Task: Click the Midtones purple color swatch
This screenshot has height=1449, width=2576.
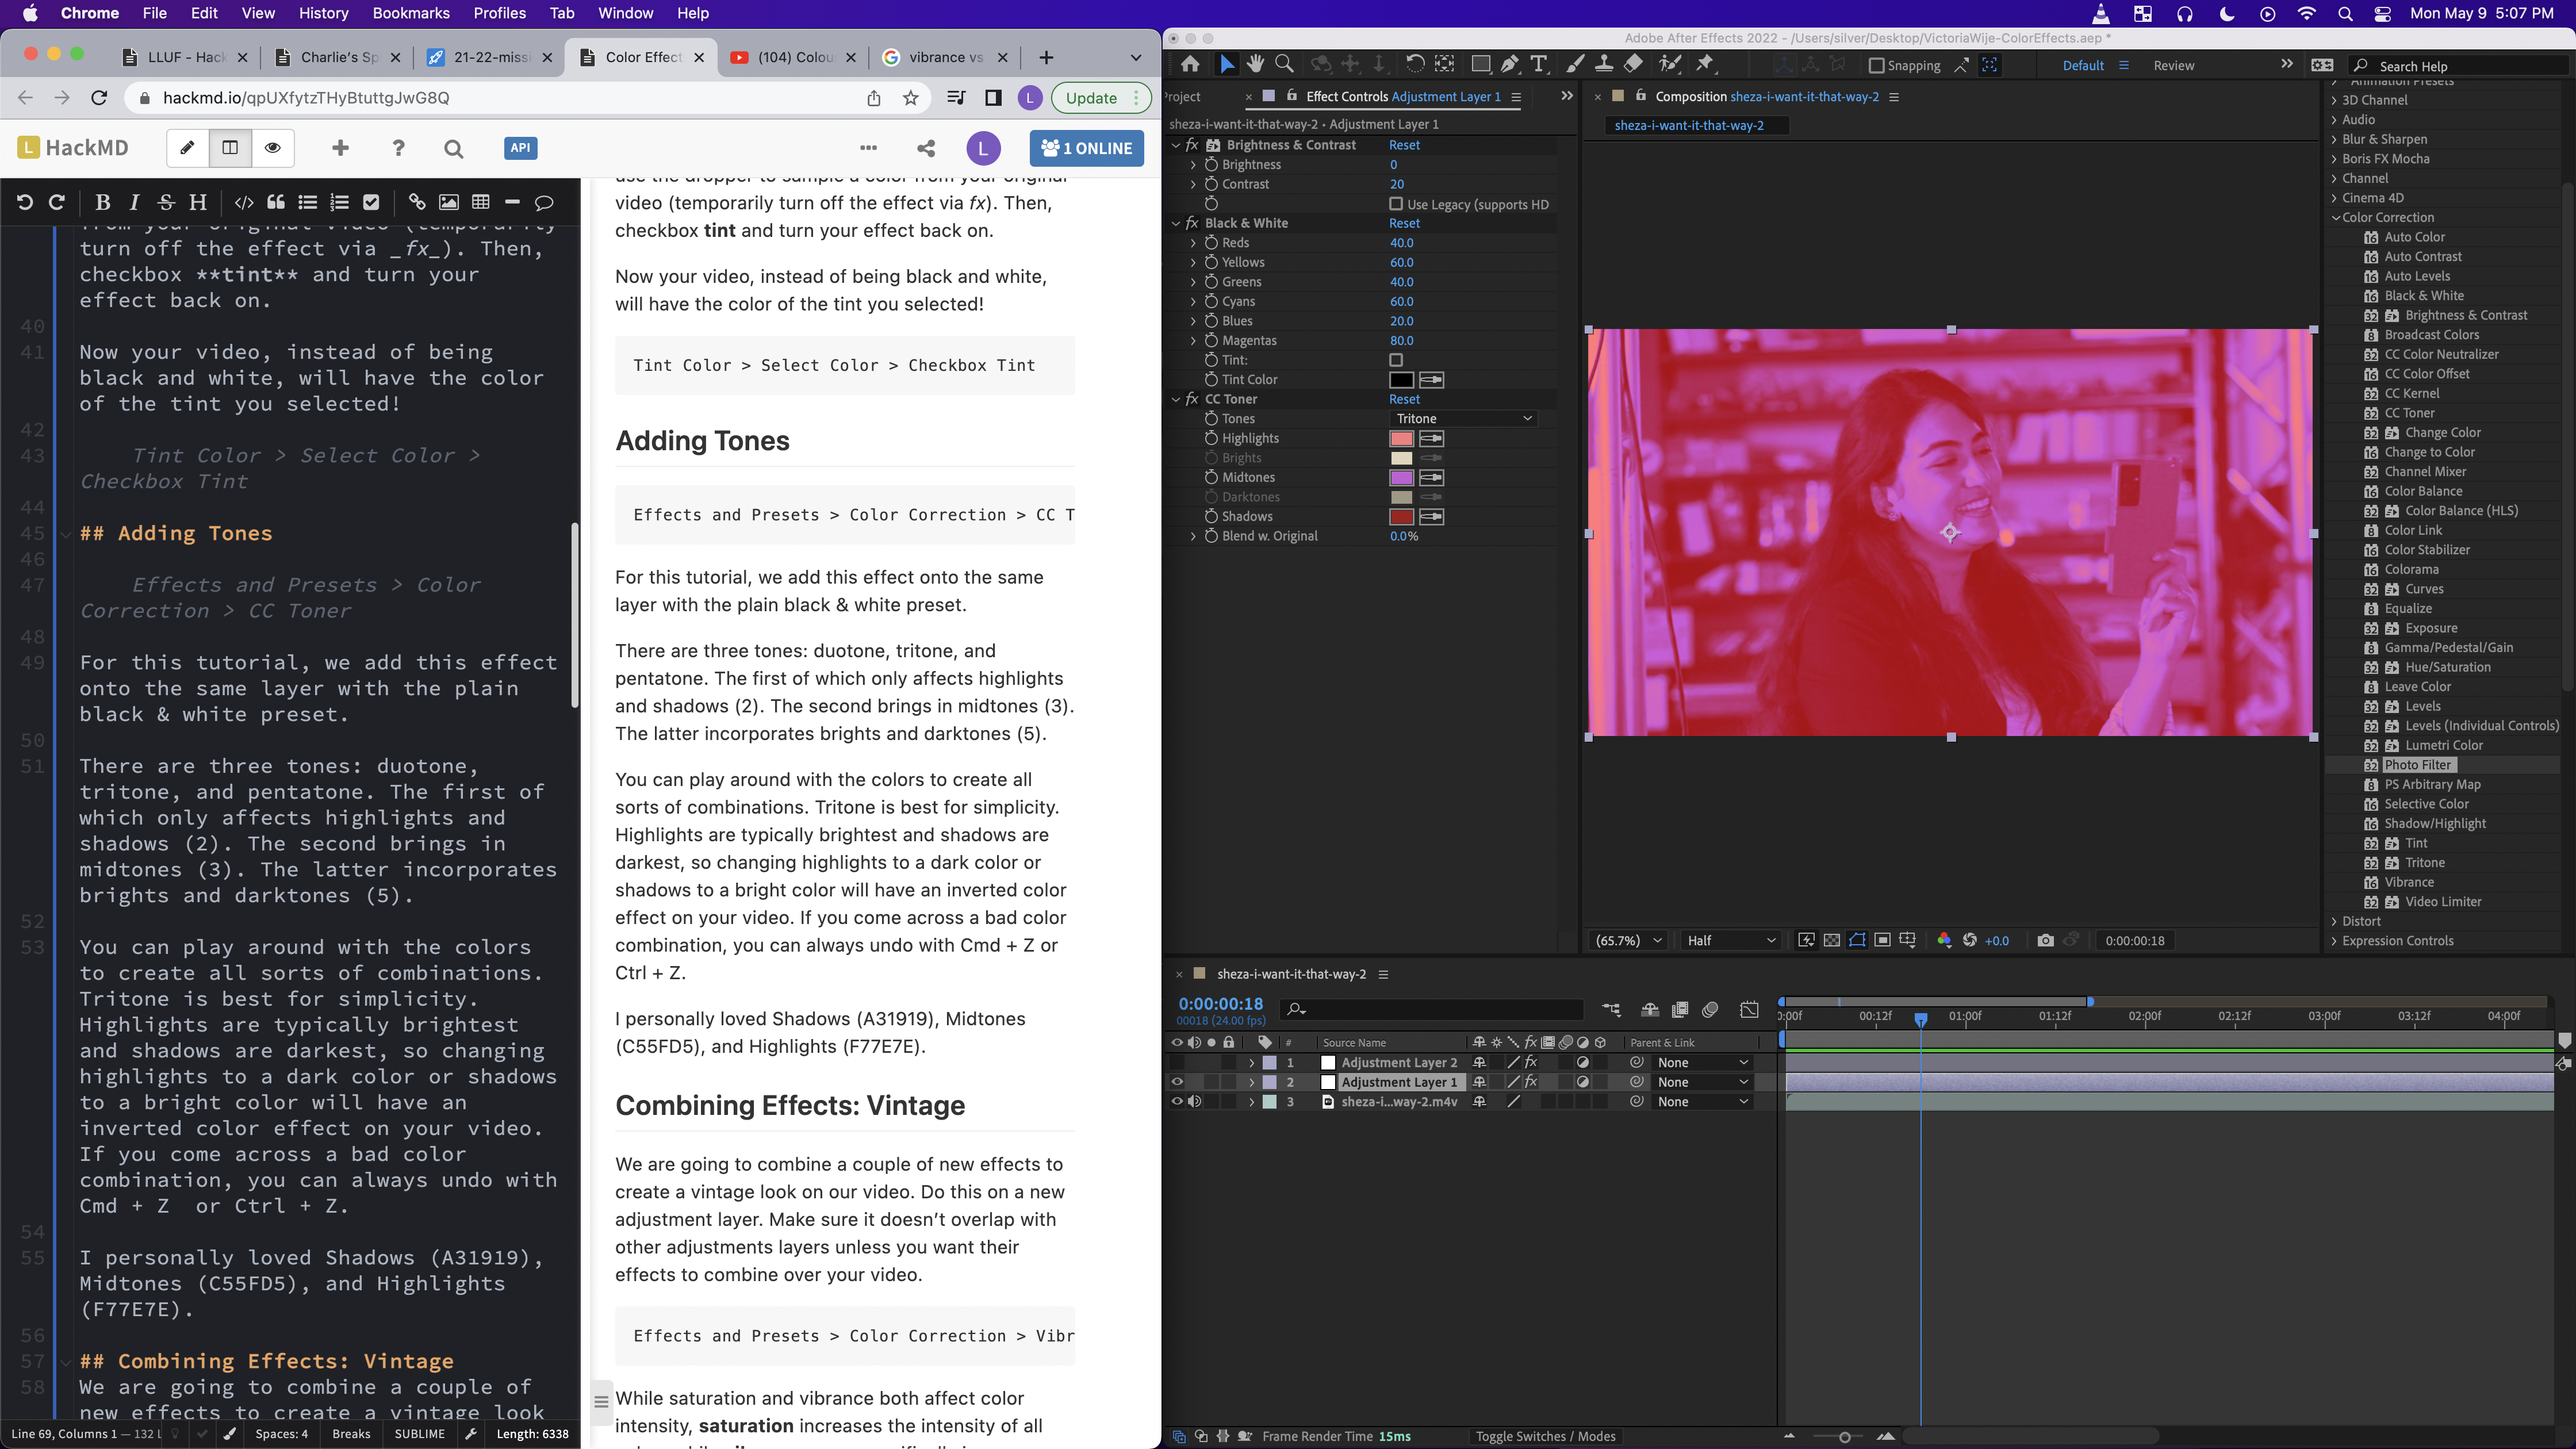Action: click(x=1401, y=478)
